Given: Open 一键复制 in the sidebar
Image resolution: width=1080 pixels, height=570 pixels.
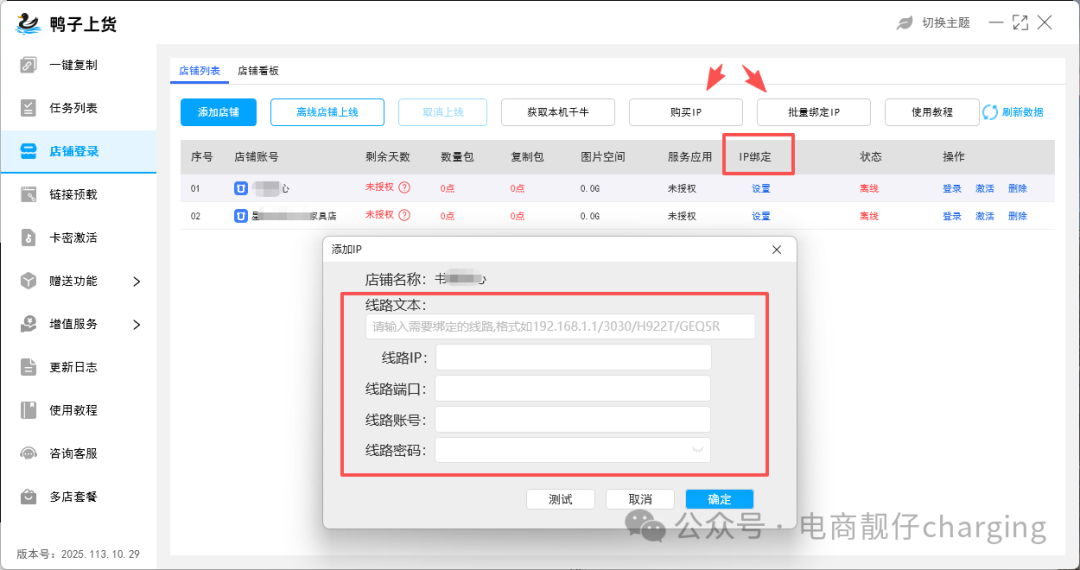Looking at the screenshot, I should pos(74,65).
